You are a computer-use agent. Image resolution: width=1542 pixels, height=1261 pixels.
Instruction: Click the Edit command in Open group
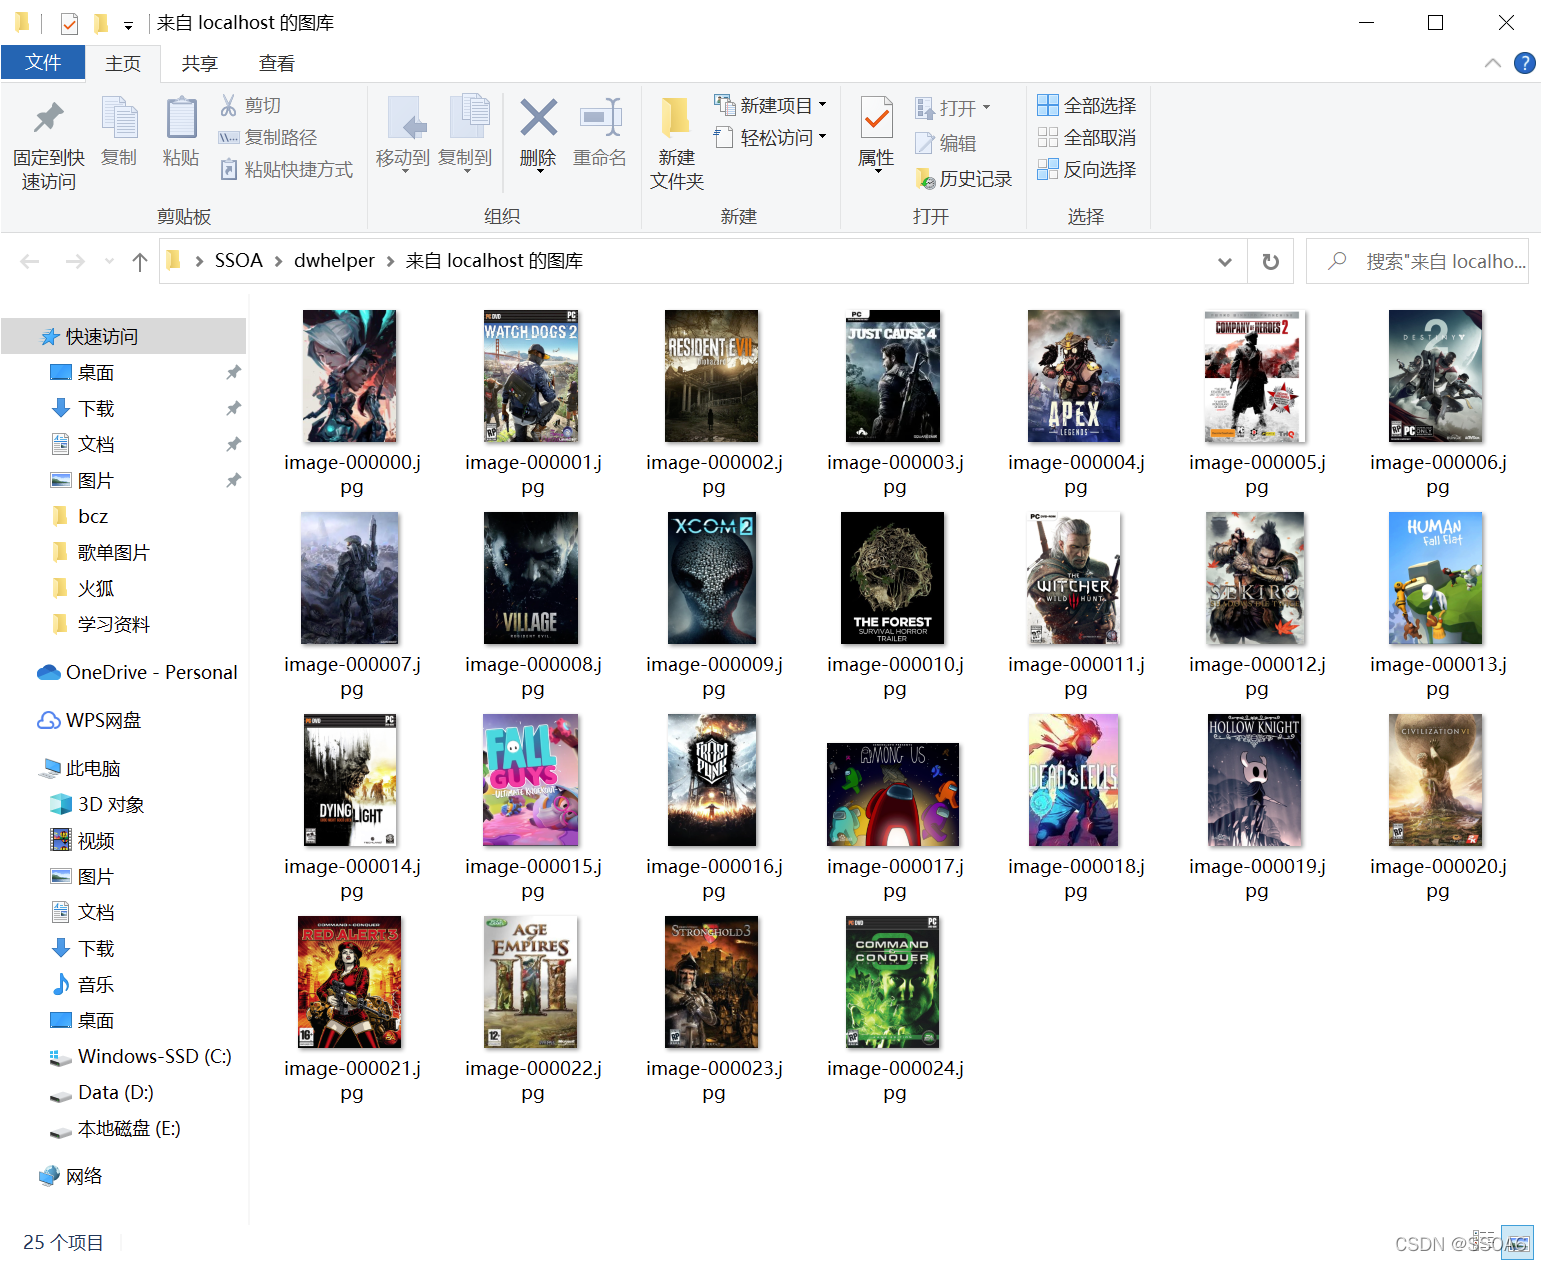pos(946,143)
